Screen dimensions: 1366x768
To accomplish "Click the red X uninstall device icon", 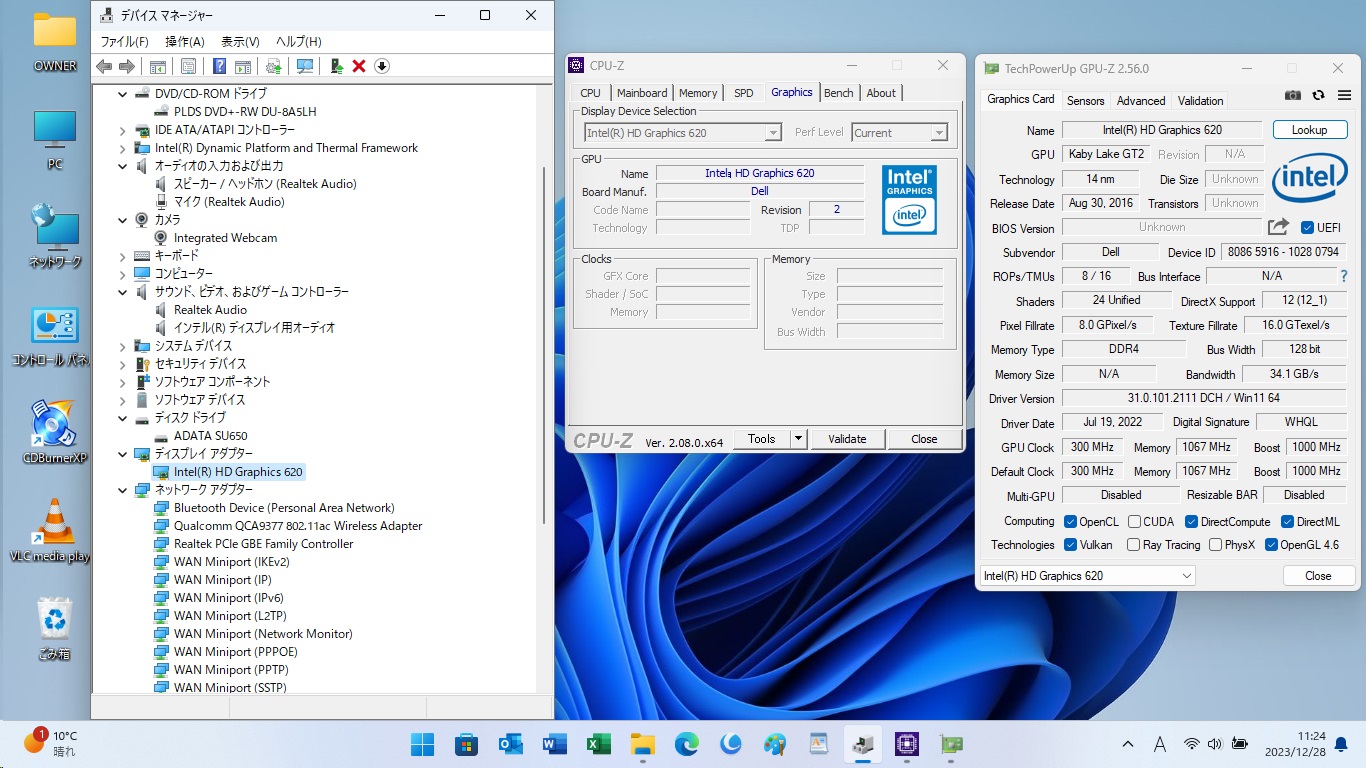I will [359, 66].
